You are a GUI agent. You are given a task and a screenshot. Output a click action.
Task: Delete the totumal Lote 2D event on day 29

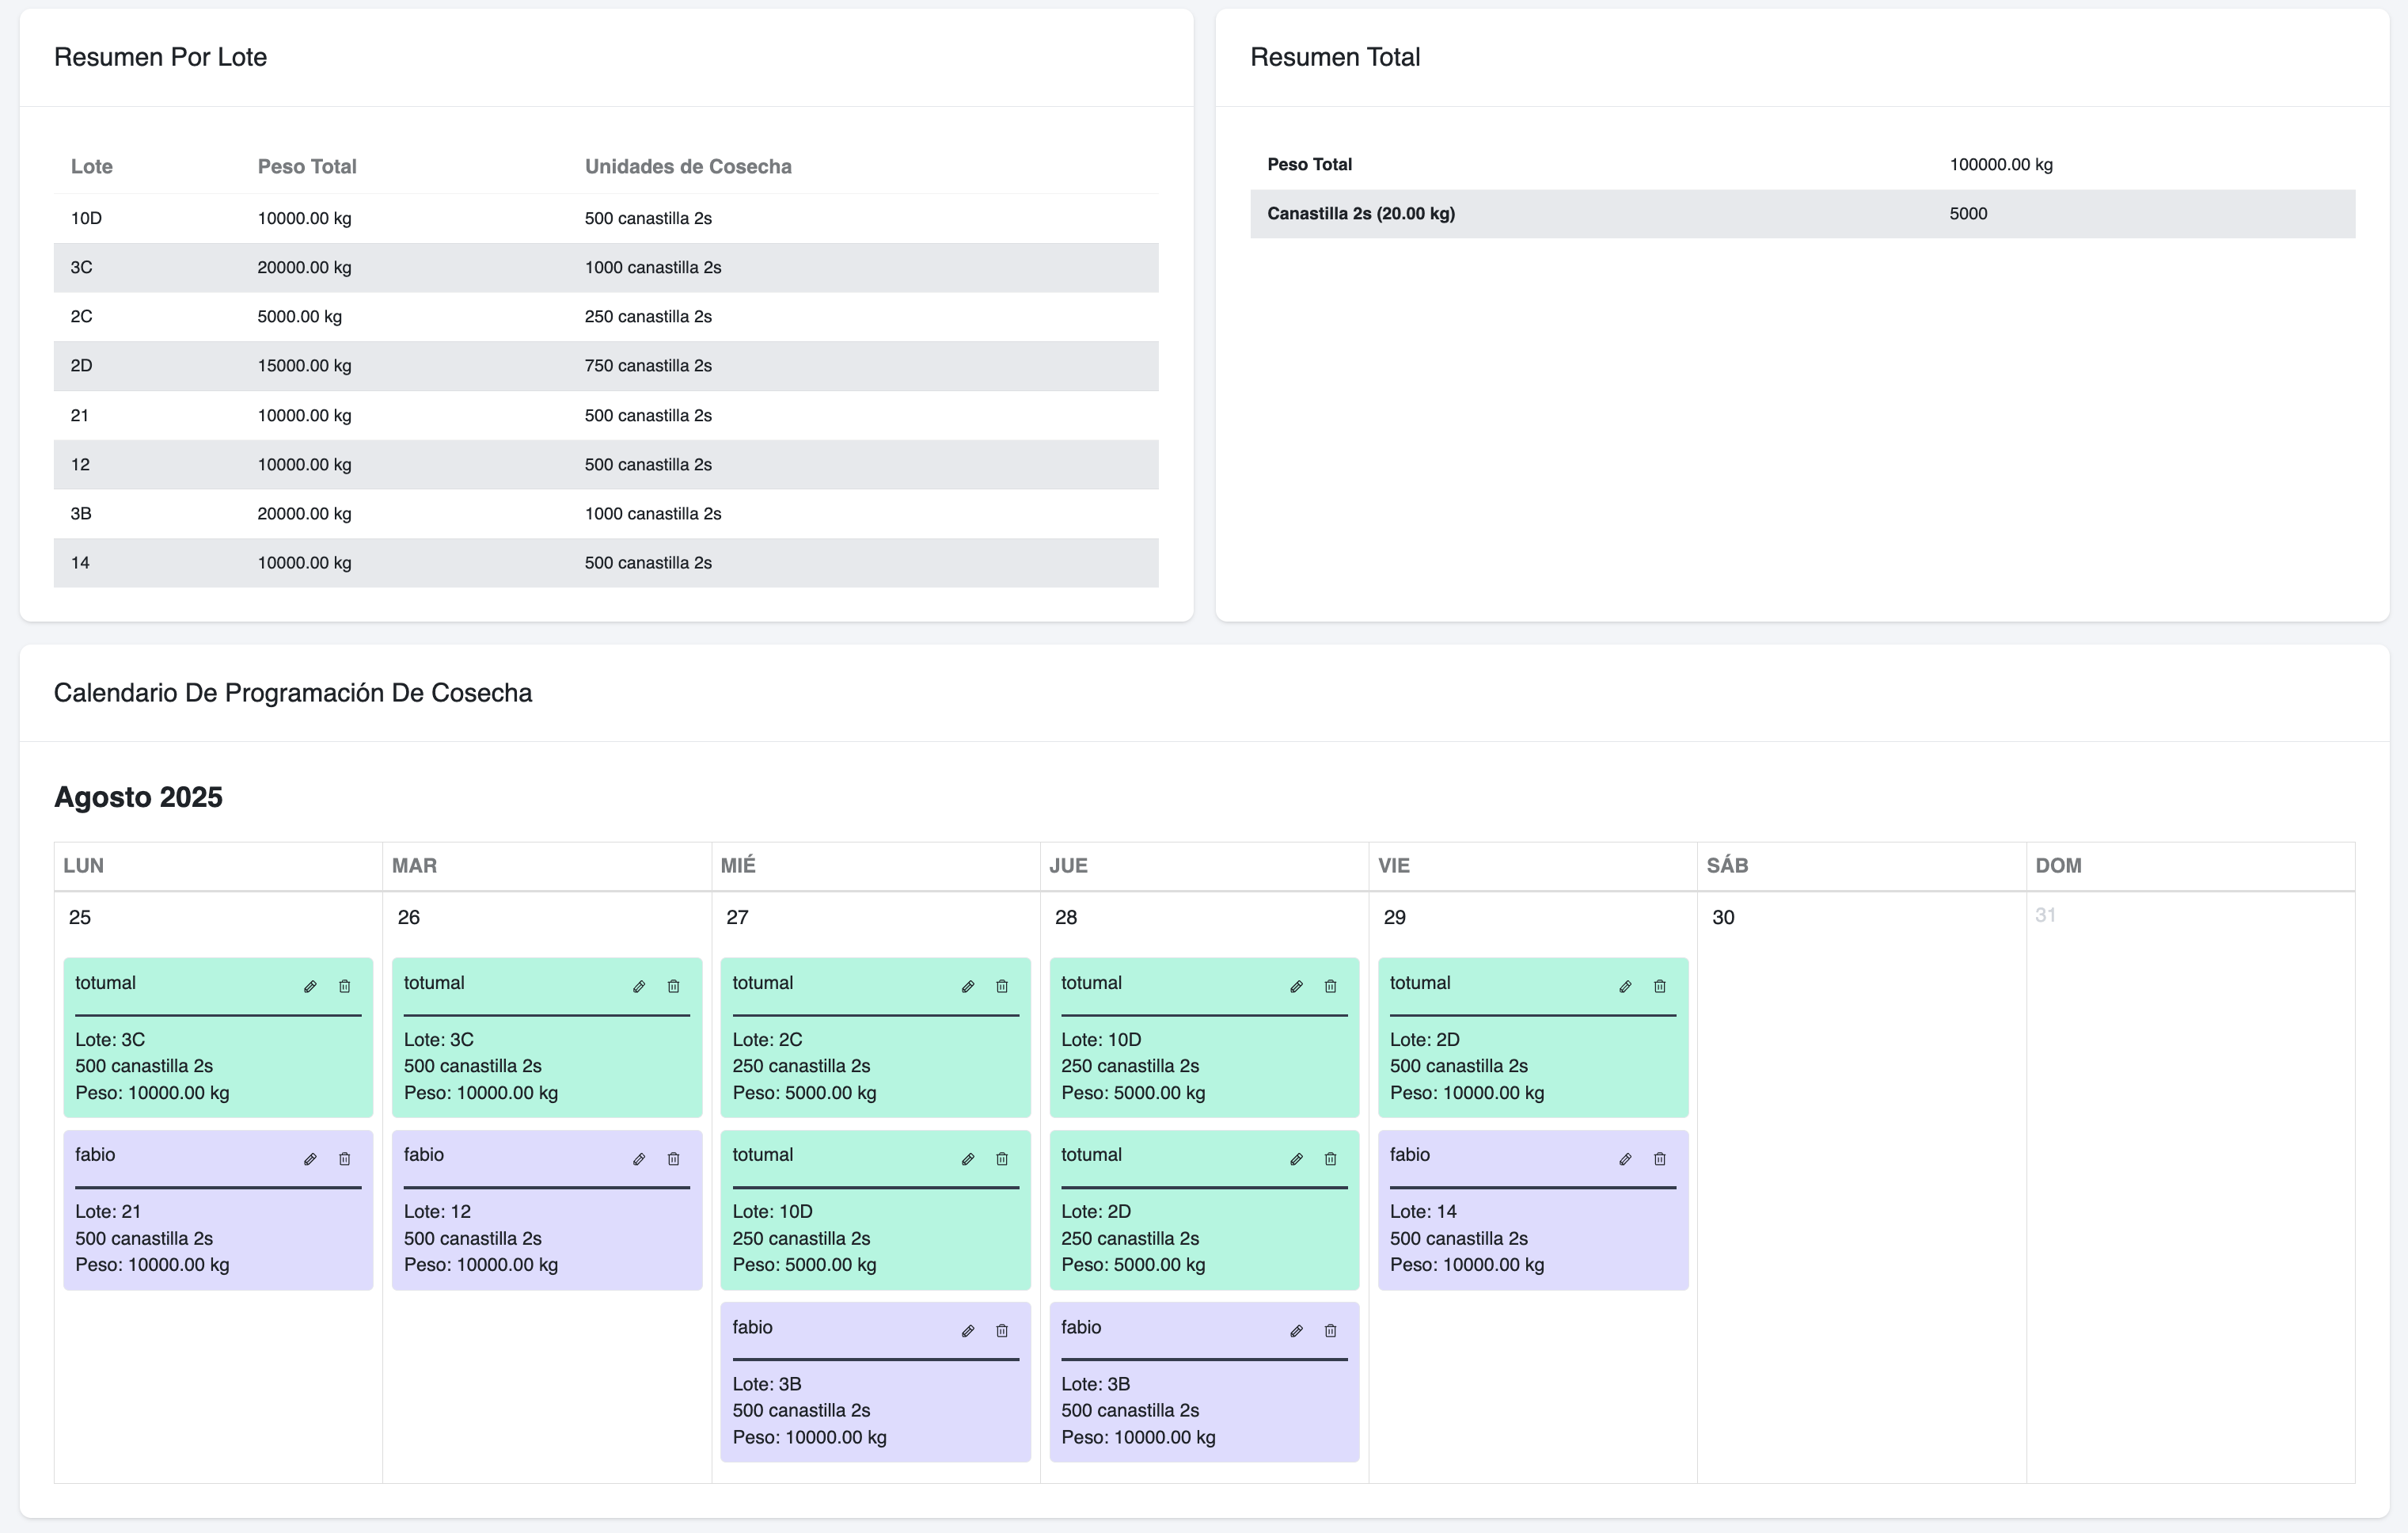coord(1659,987)
